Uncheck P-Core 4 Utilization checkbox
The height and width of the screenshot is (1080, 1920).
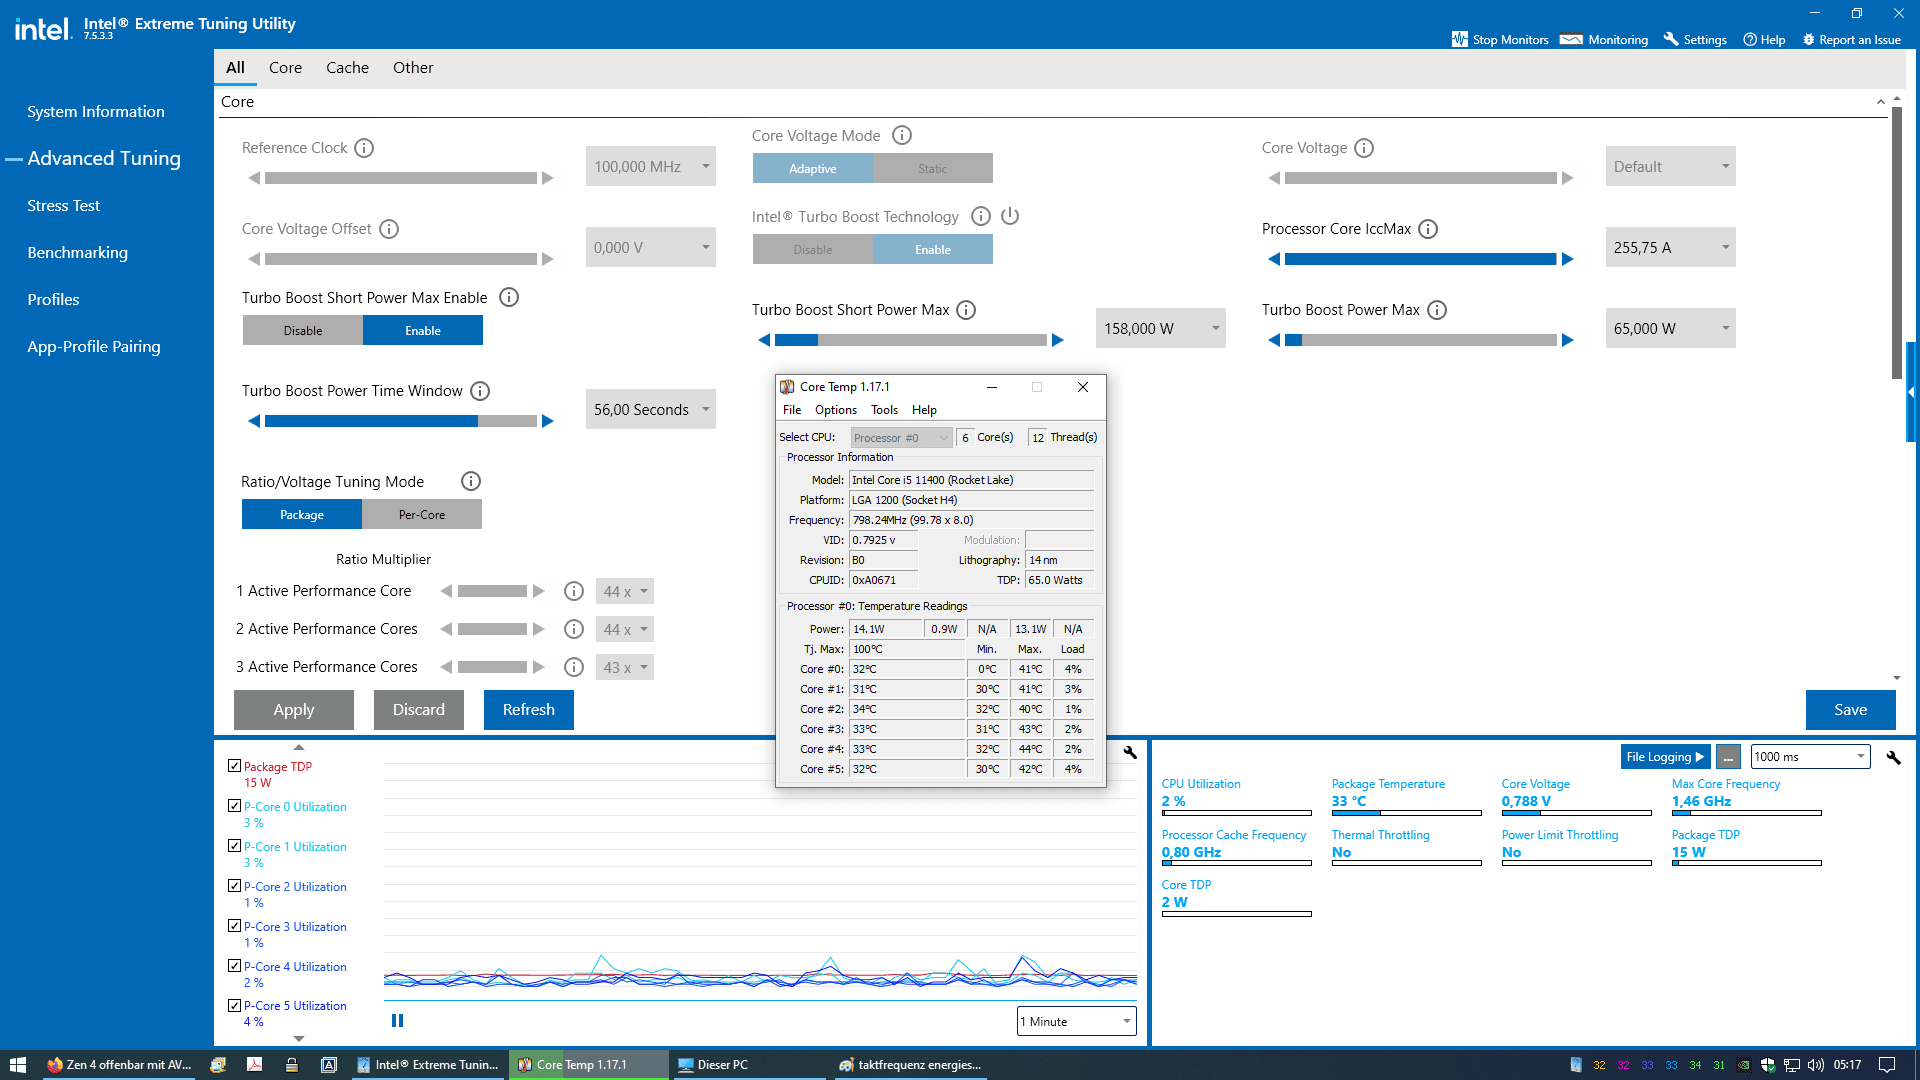tap(234, 966)
